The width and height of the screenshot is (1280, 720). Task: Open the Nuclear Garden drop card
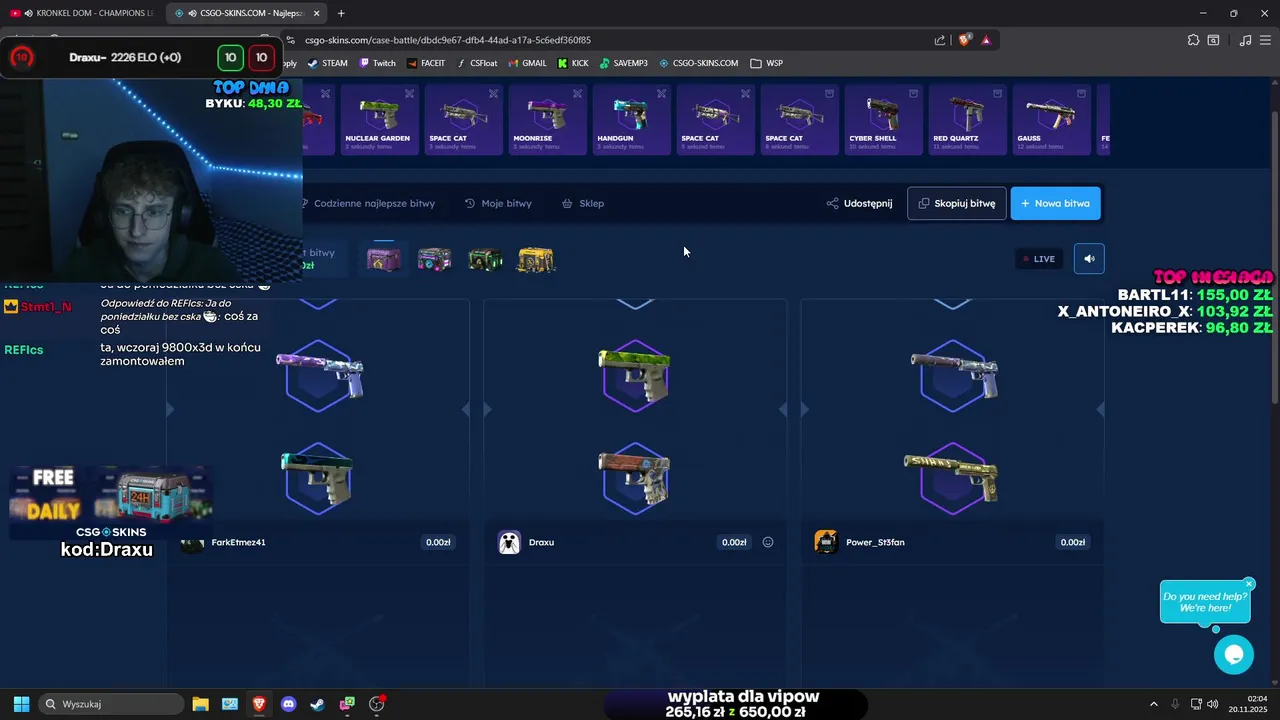378,120
